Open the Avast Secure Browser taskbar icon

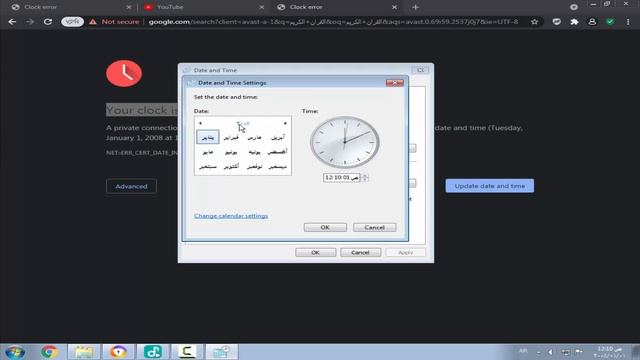click(118, 352)
